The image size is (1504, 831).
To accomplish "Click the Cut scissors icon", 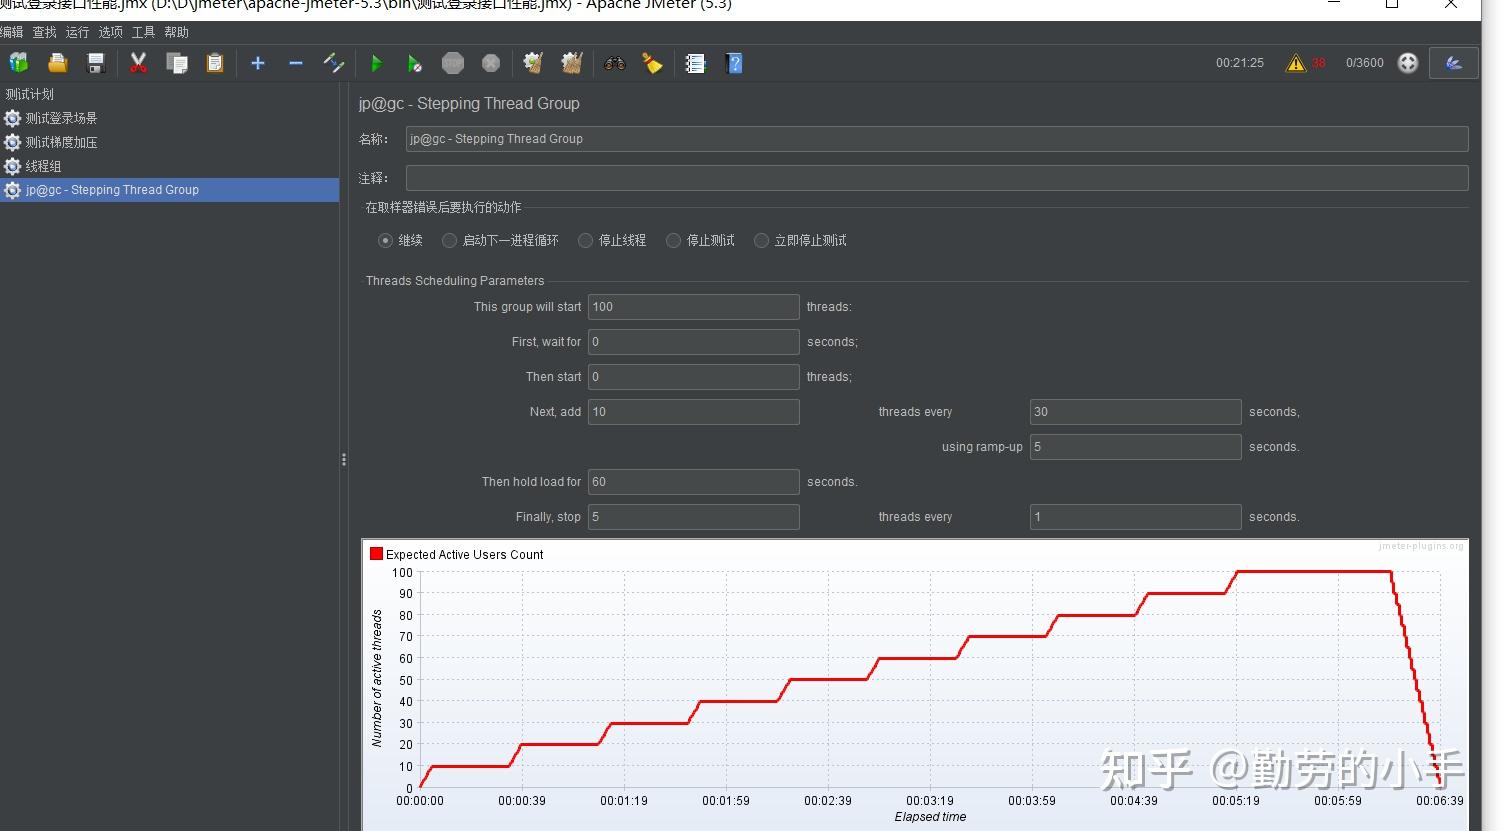I will 138,64.
